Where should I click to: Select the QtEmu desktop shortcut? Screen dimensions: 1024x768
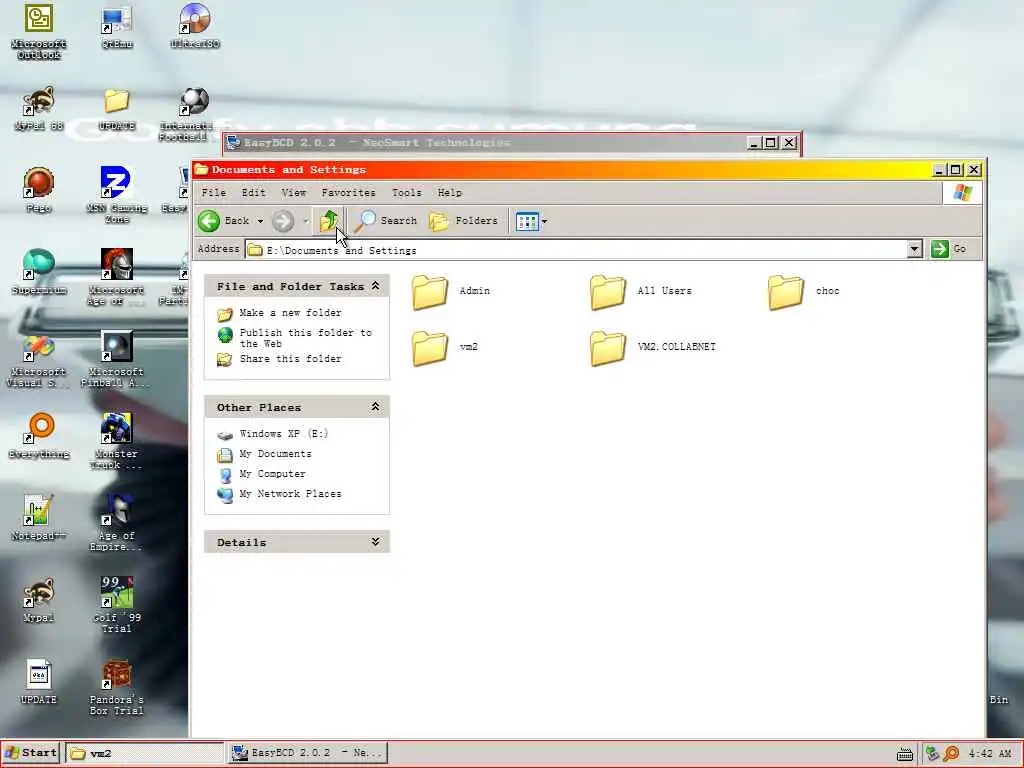point(117,26)
